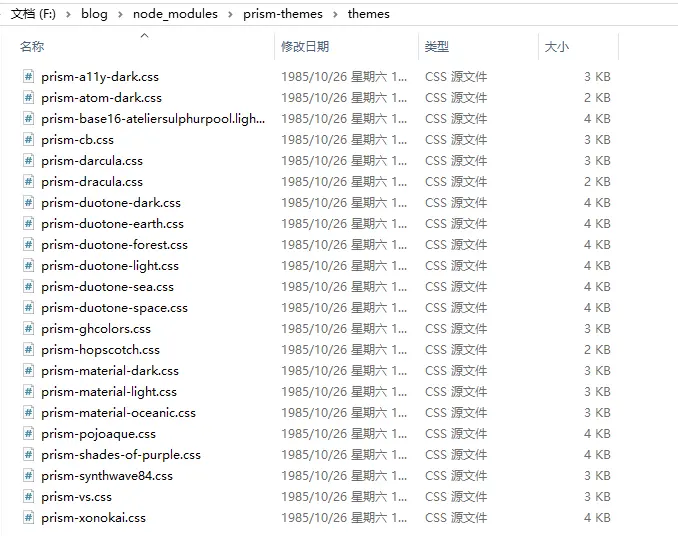Select the file name prism-a11y-dark.css
678x536 pixels.
tap(100, 77)
